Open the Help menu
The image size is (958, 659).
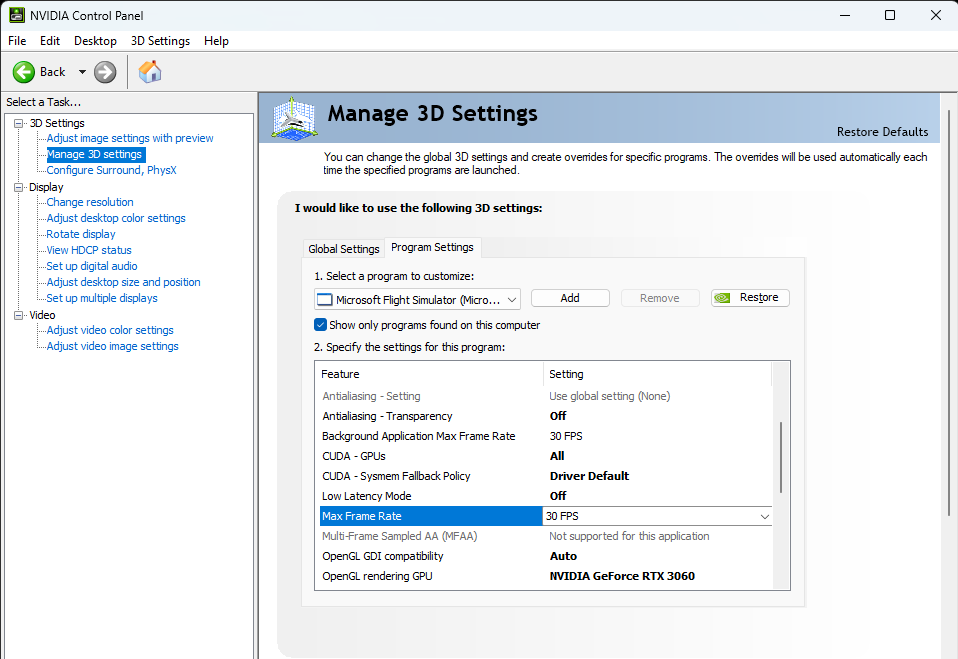[x=216, y=41]
